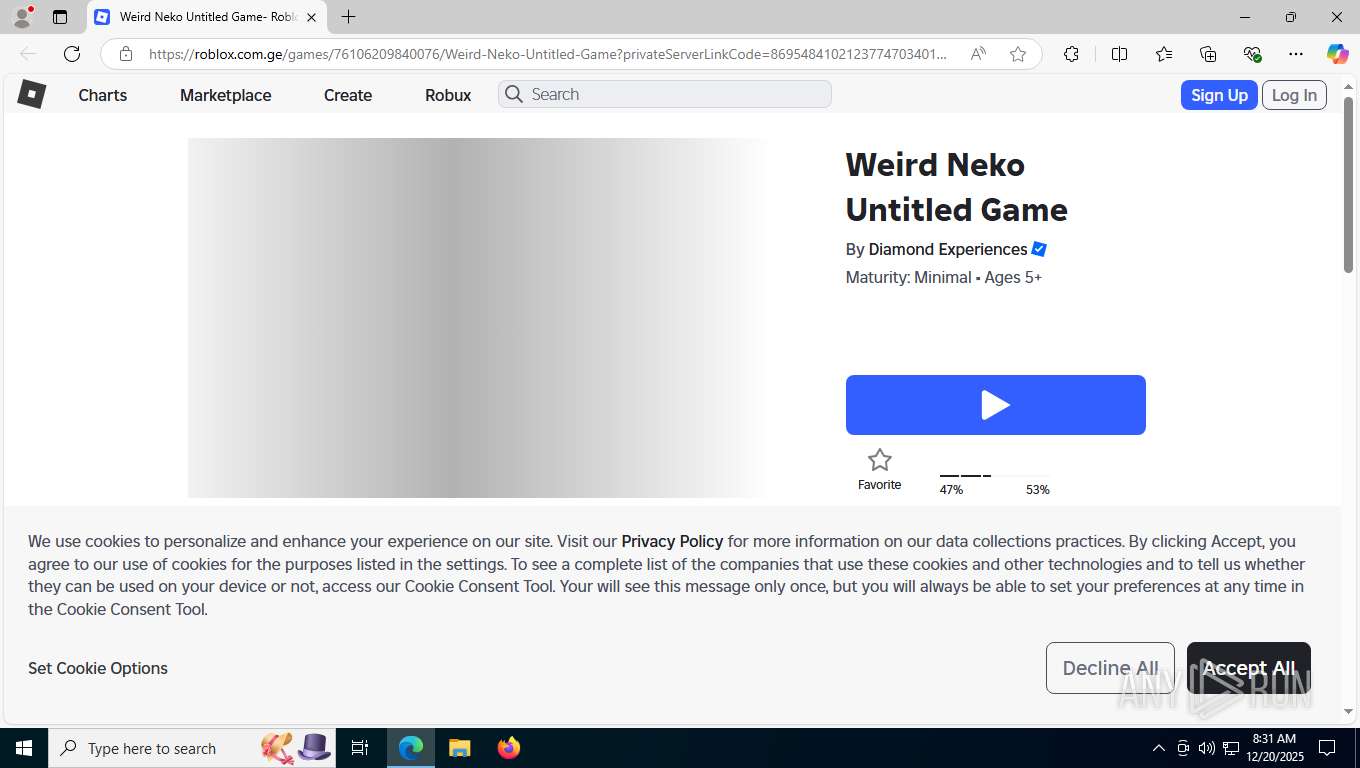Switch to Microsoft Edge on the taskbar
Screen dimensions: 1360x768
pos(411,748)
